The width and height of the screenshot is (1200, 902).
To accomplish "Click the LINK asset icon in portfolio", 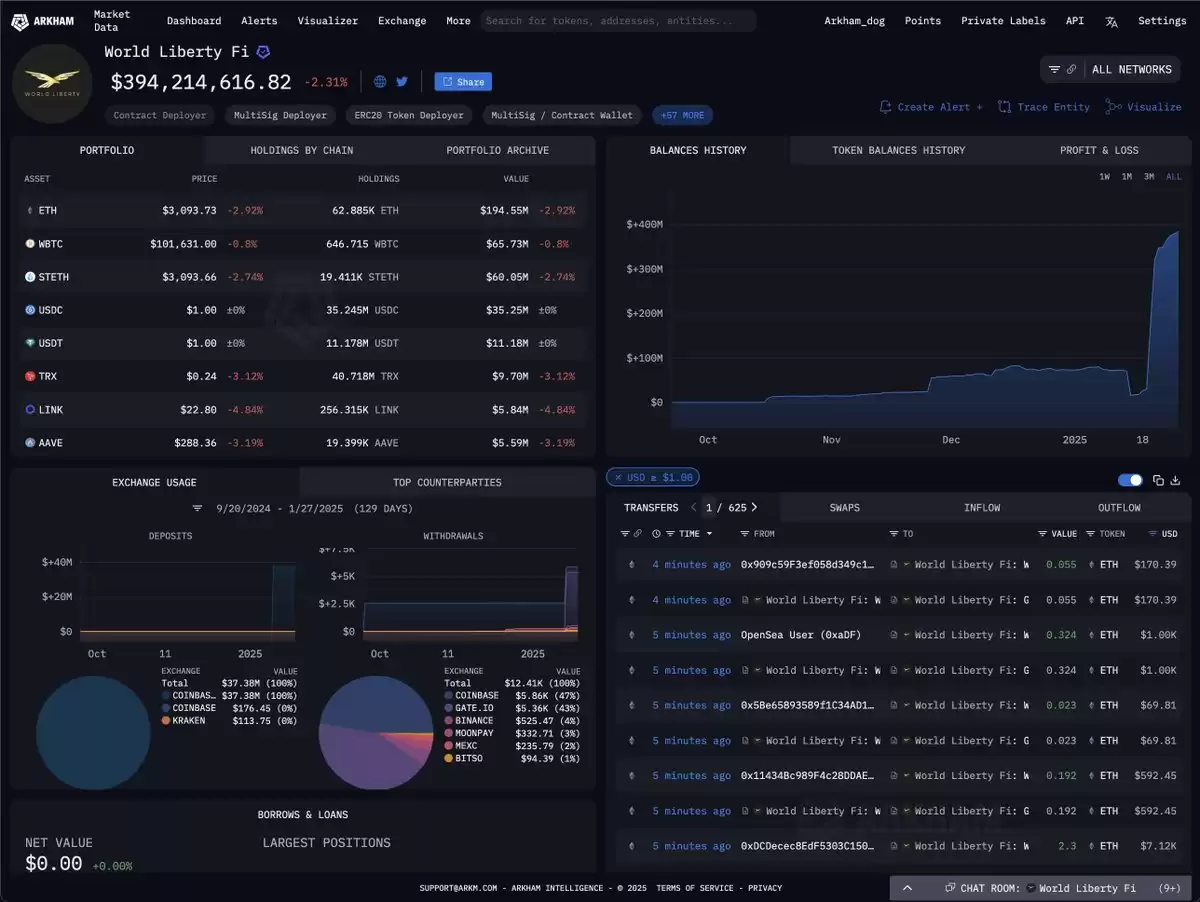I will click(x=30, y=410).
